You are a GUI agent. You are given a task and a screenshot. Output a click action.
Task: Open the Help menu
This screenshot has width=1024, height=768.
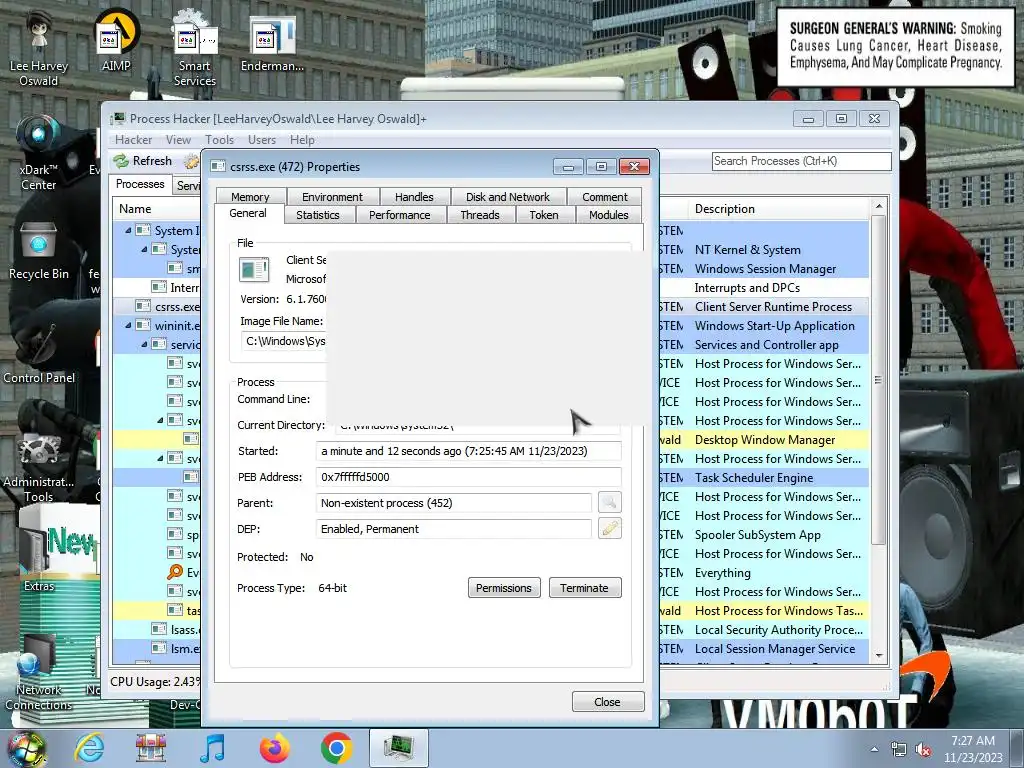(x=302, y=140)
